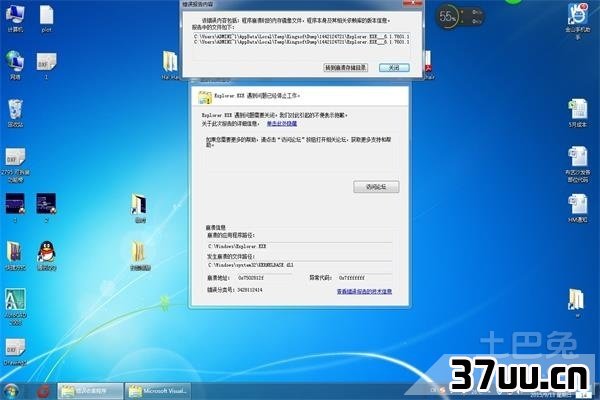Open the folder shortcut above the plain folder
This screenshot has height=400, width=600.
tap(140, 208)
